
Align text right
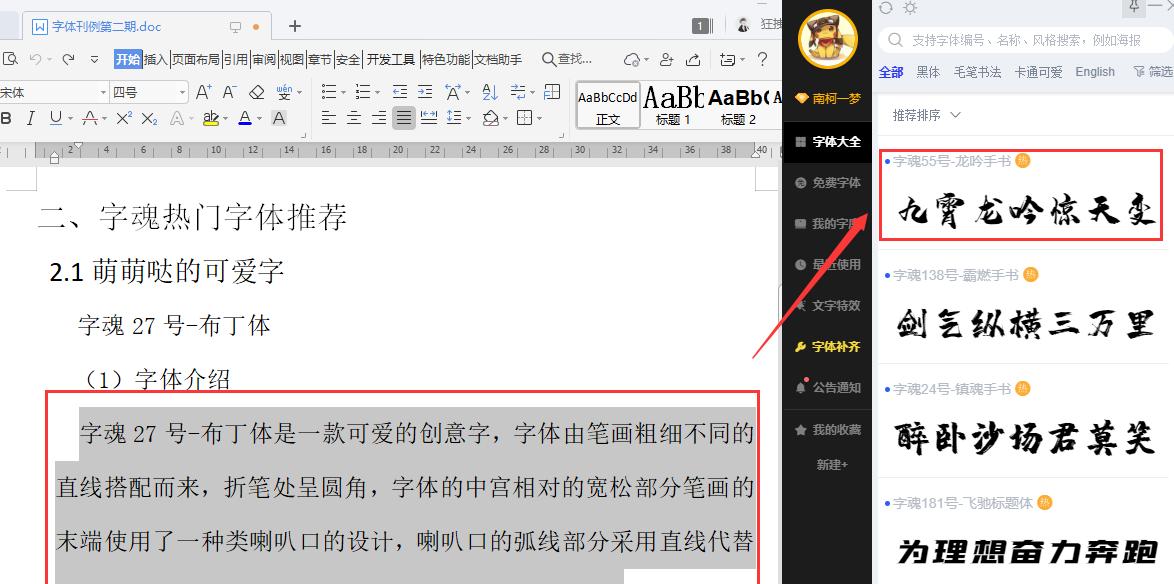click(379, 118)
